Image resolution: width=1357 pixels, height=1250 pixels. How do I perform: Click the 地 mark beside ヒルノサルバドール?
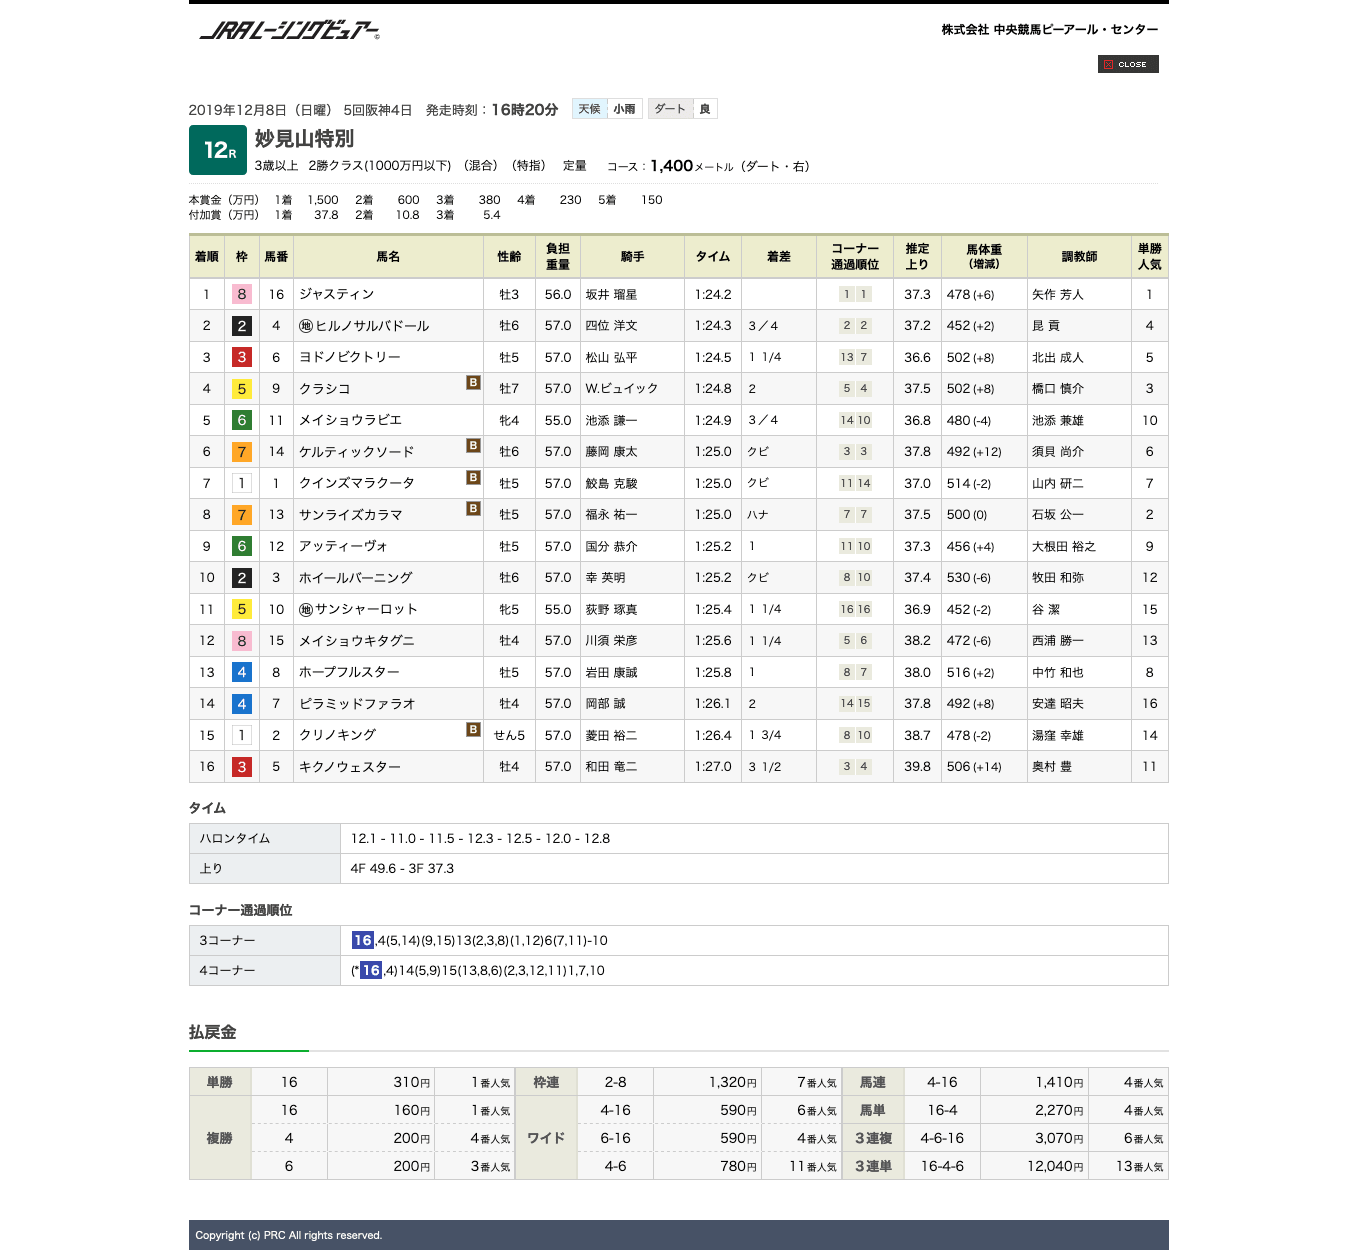(x=306, y=326)
